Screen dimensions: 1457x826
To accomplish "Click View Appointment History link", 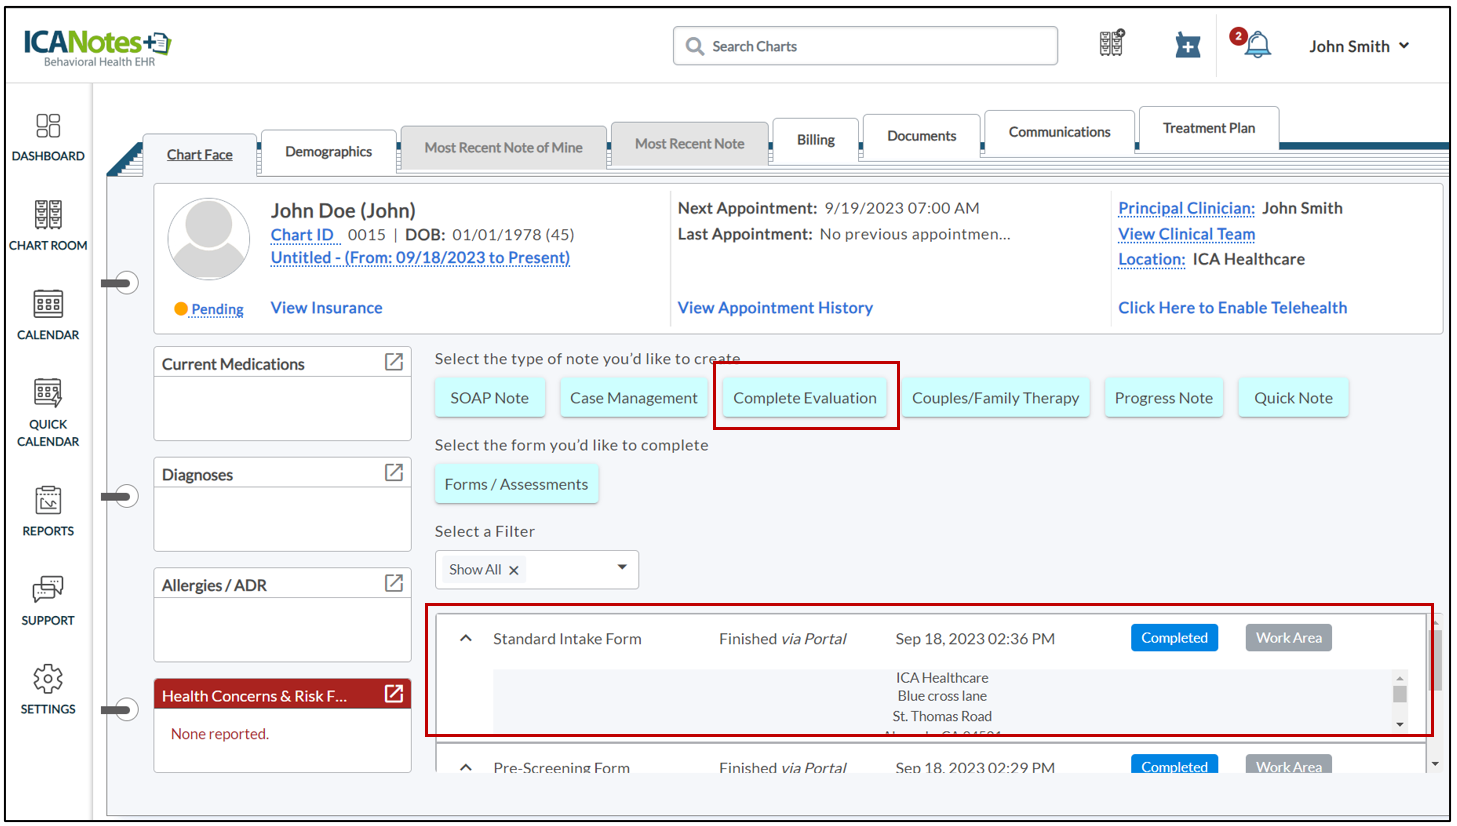I will coord(775,308).
